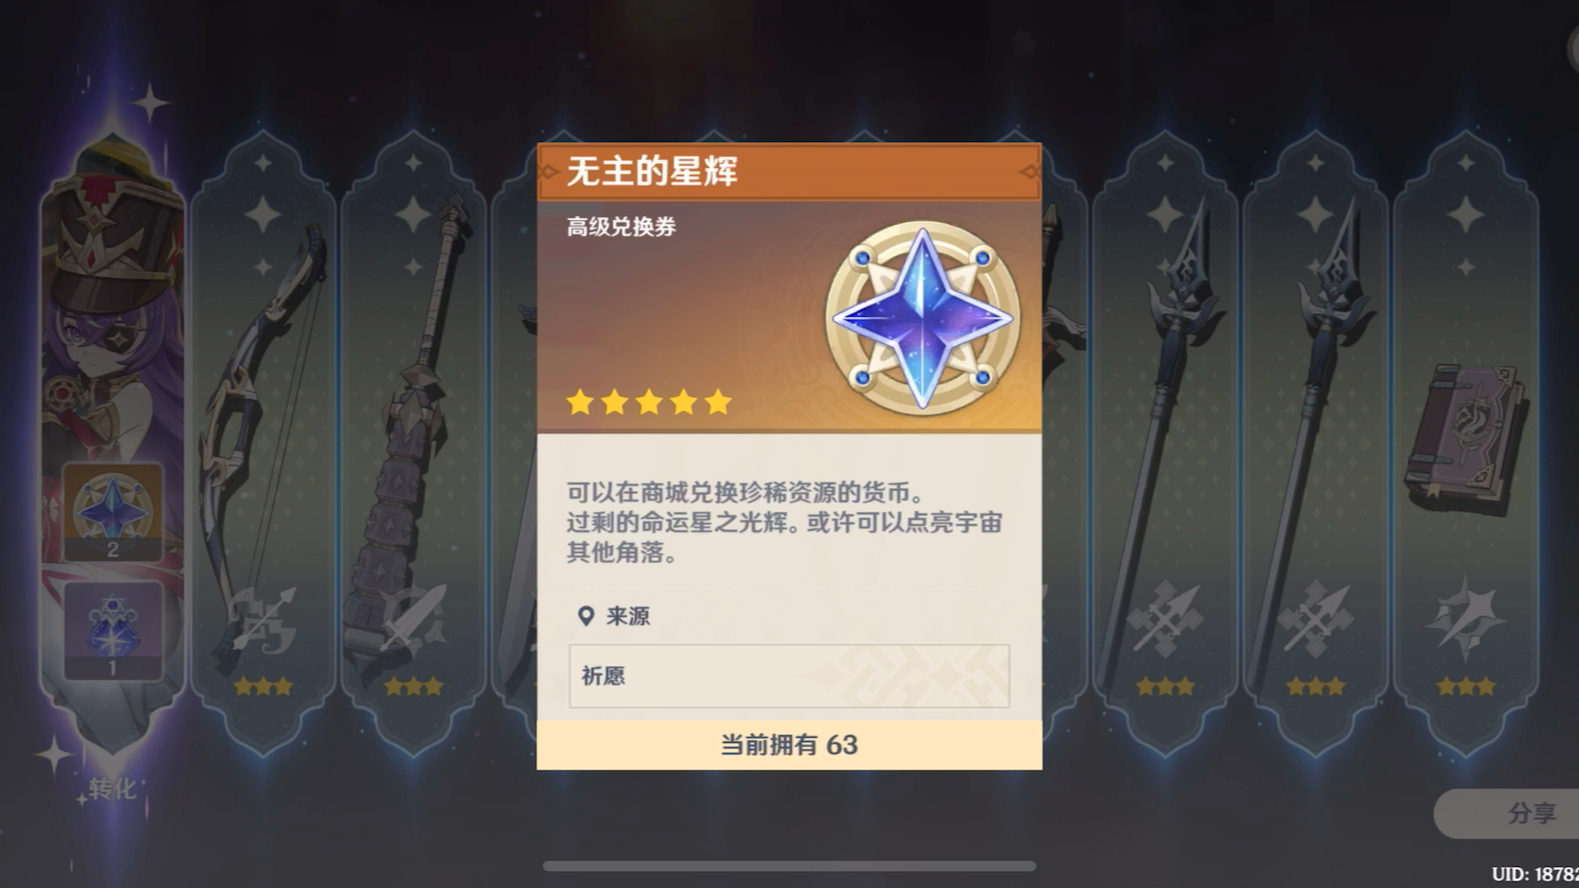1579x888 pixels.
Task: Tap the 当前拥有 63 count bar
Action: [789, 745]
